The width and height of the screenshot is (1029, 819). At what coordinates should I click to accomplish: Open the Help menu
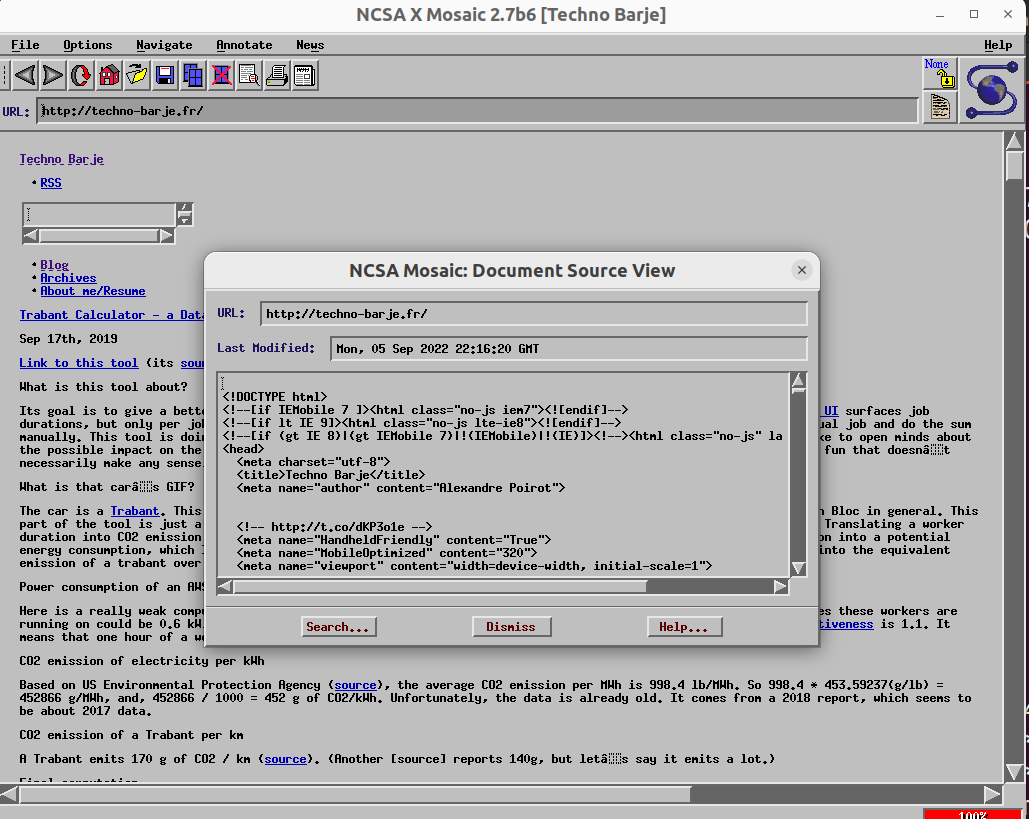tap(998, 45)
